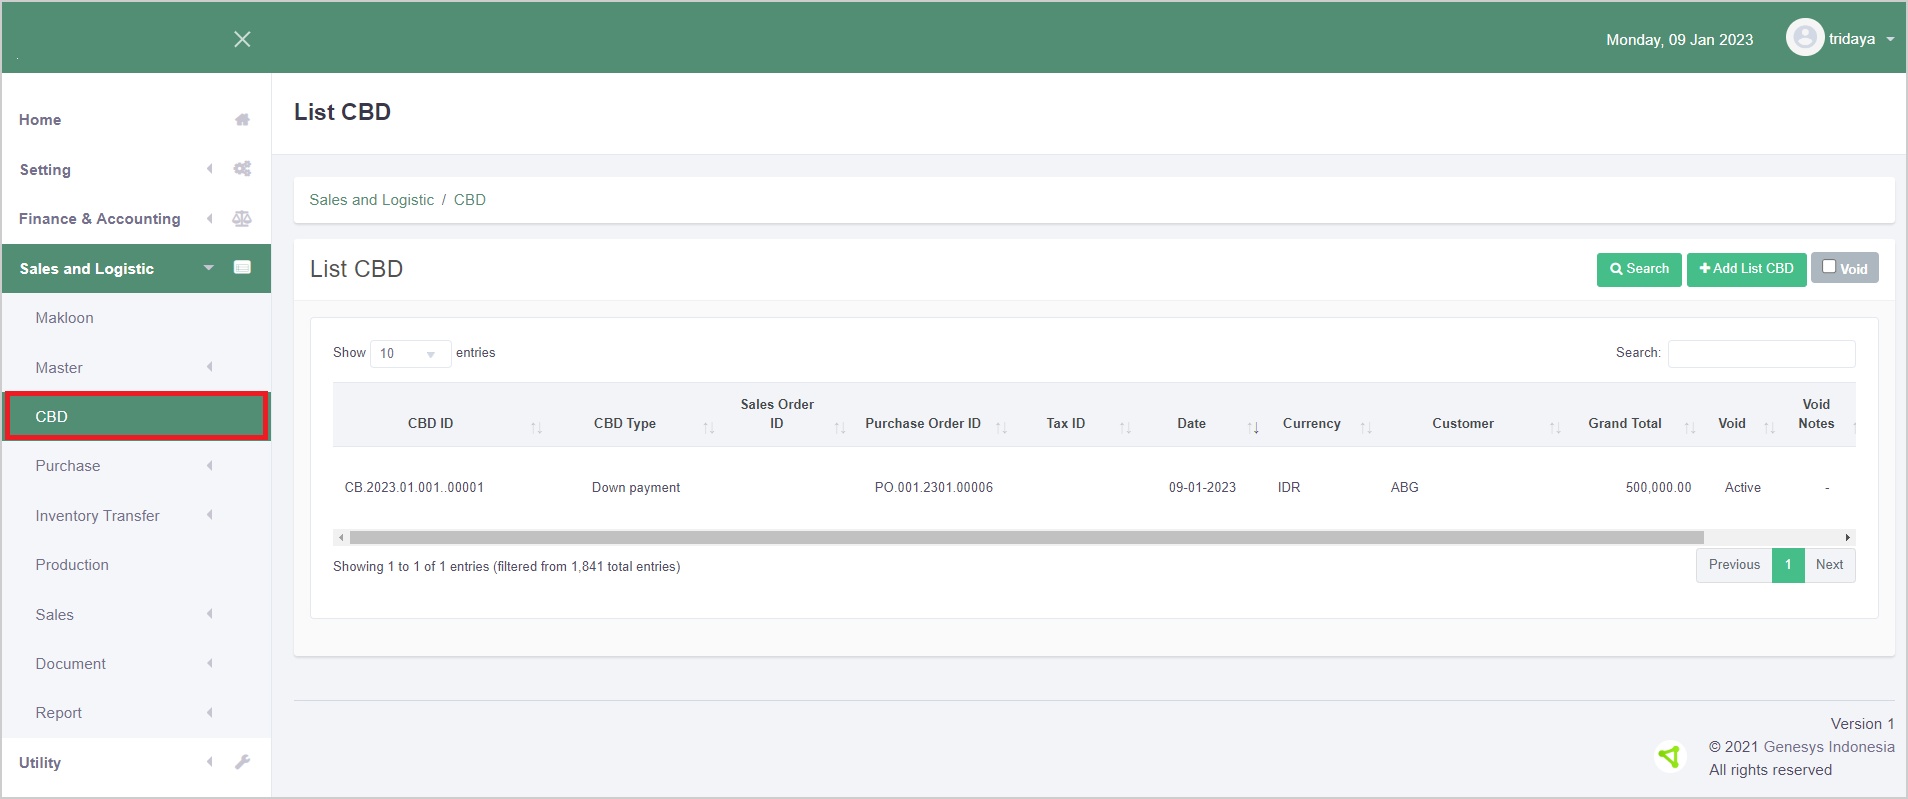Click the Home house icon

[242, 120]
